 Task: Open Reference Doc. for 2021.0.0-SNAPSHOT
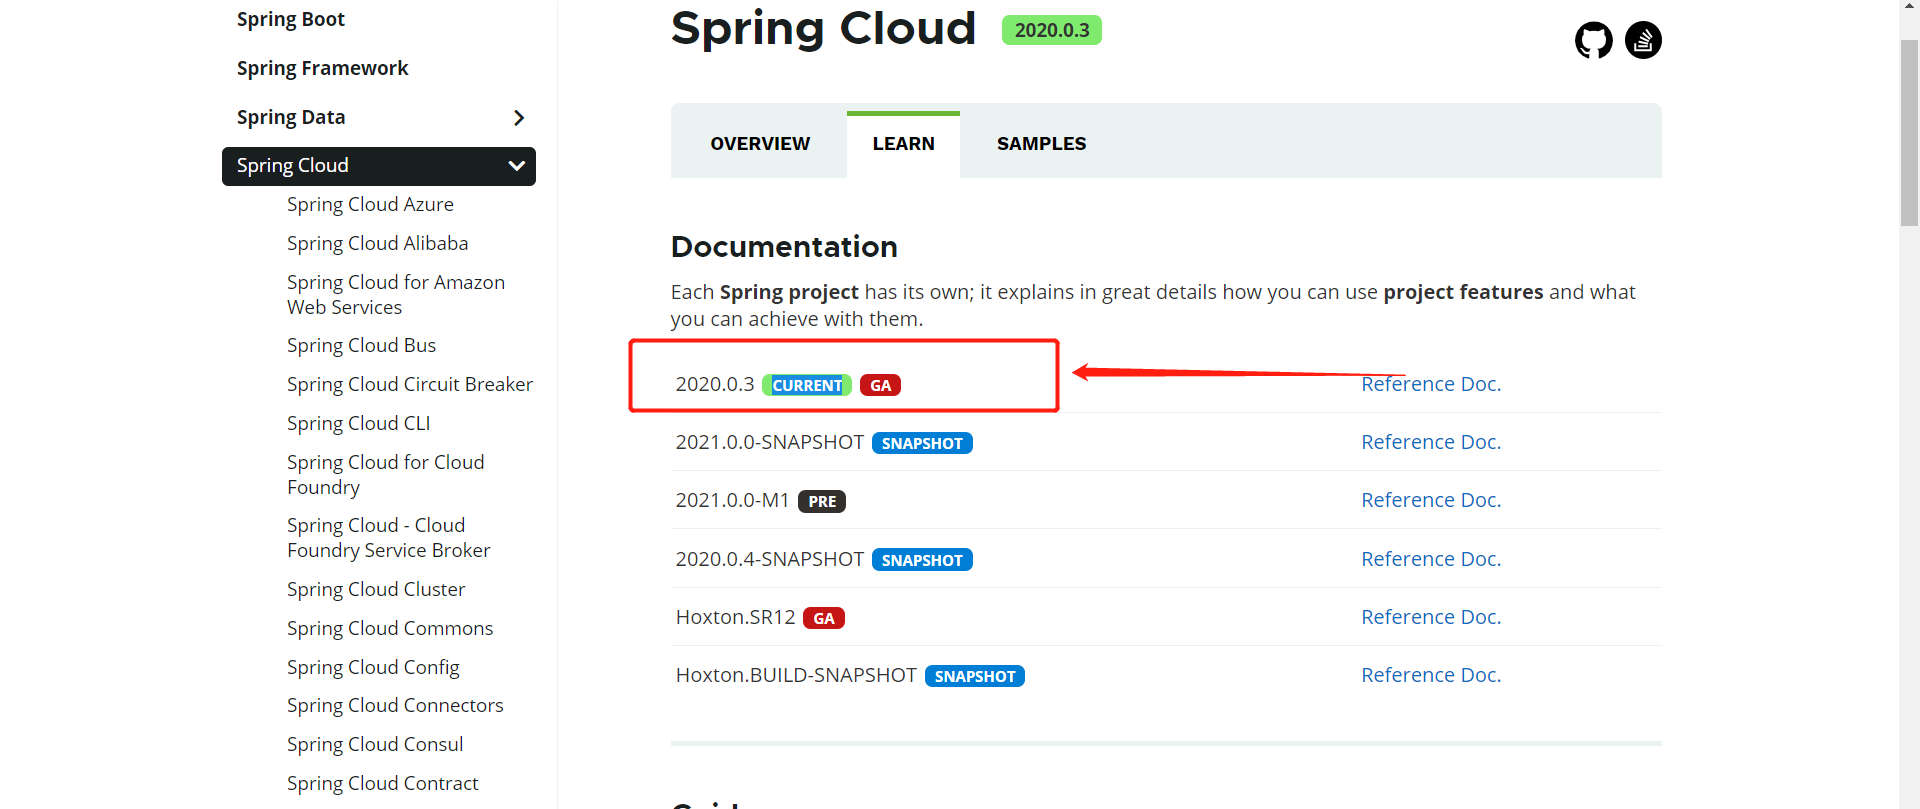1431,442
